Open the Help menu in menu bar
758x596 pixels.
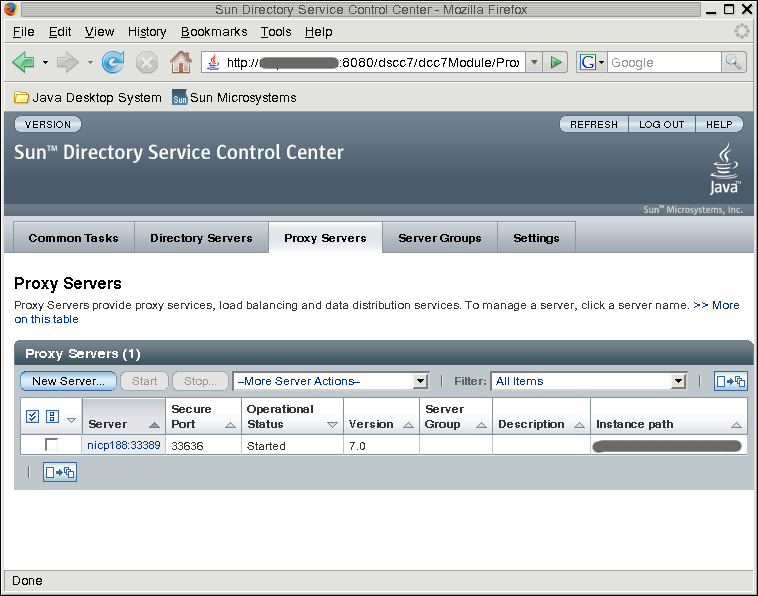pyautogui.click(x=319, y=32)
